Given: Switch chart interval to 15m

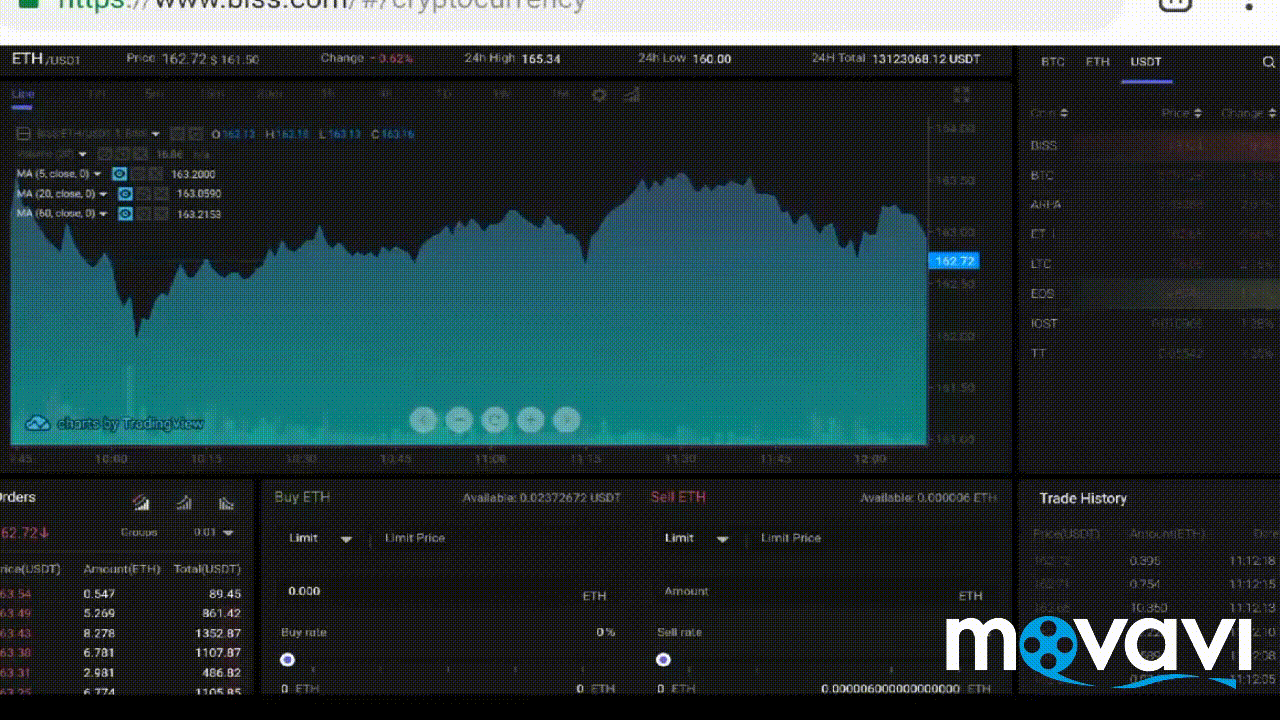Looking at the screenshot, I should click(x=211, y=95).
